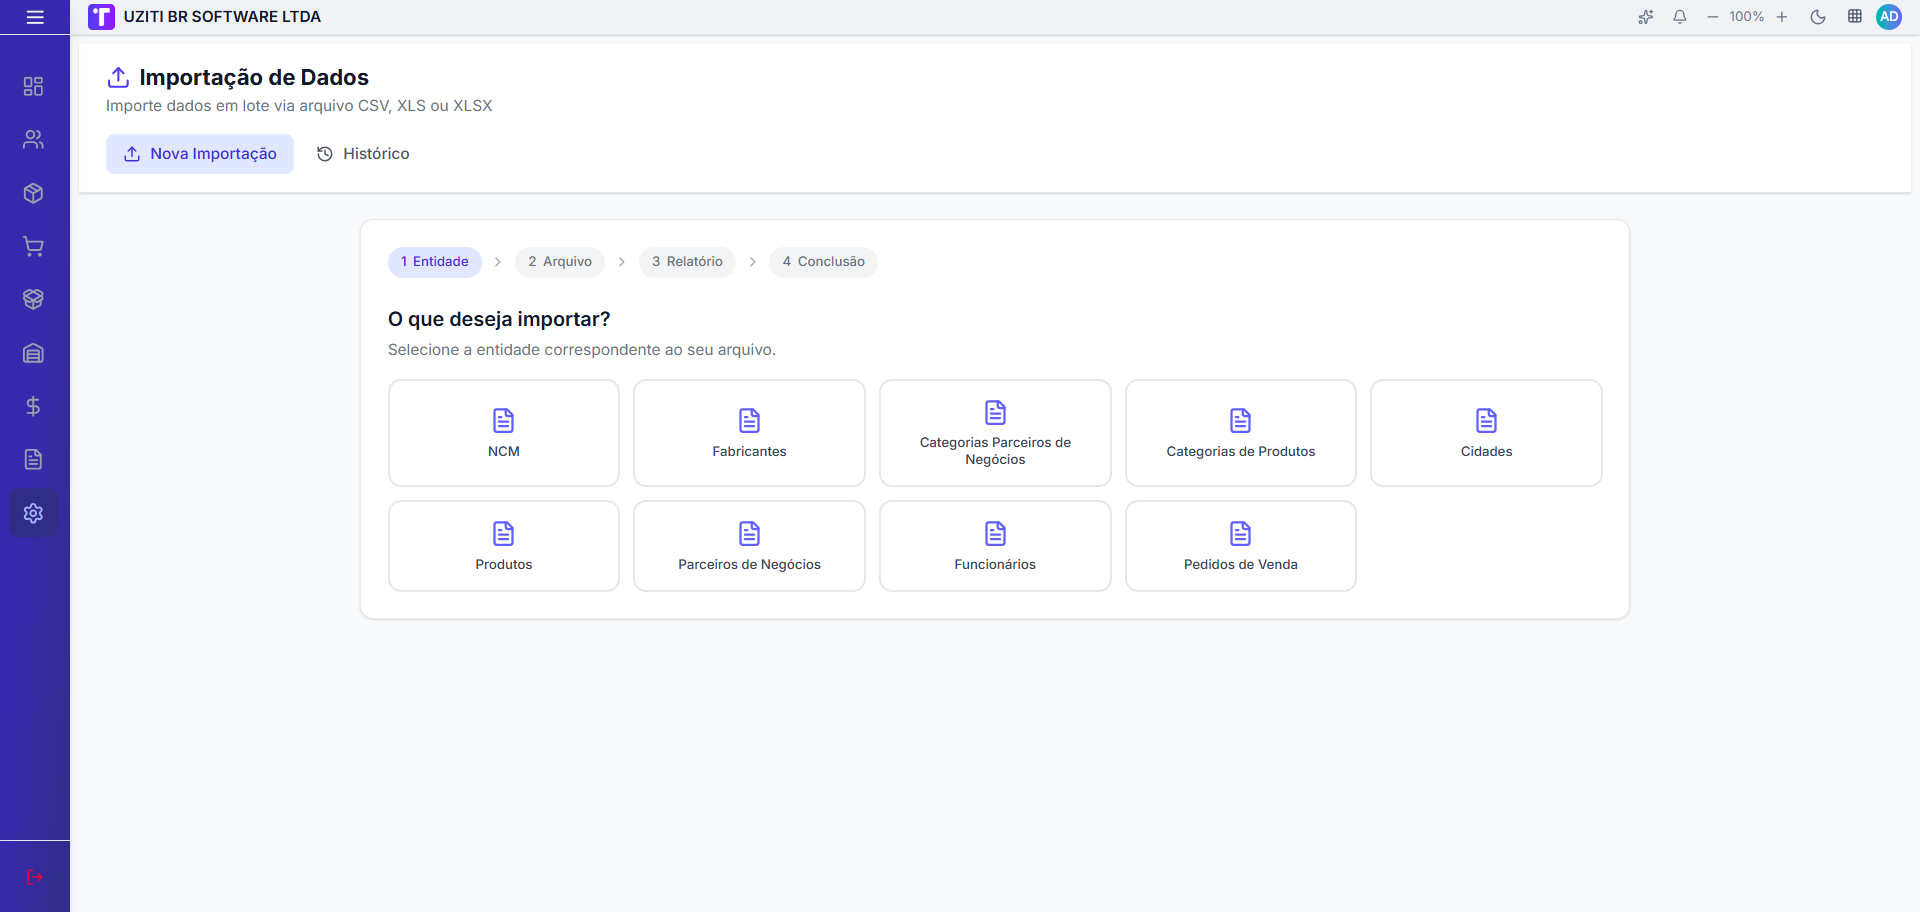Switch to the Histórico tab

click(363, 154)
